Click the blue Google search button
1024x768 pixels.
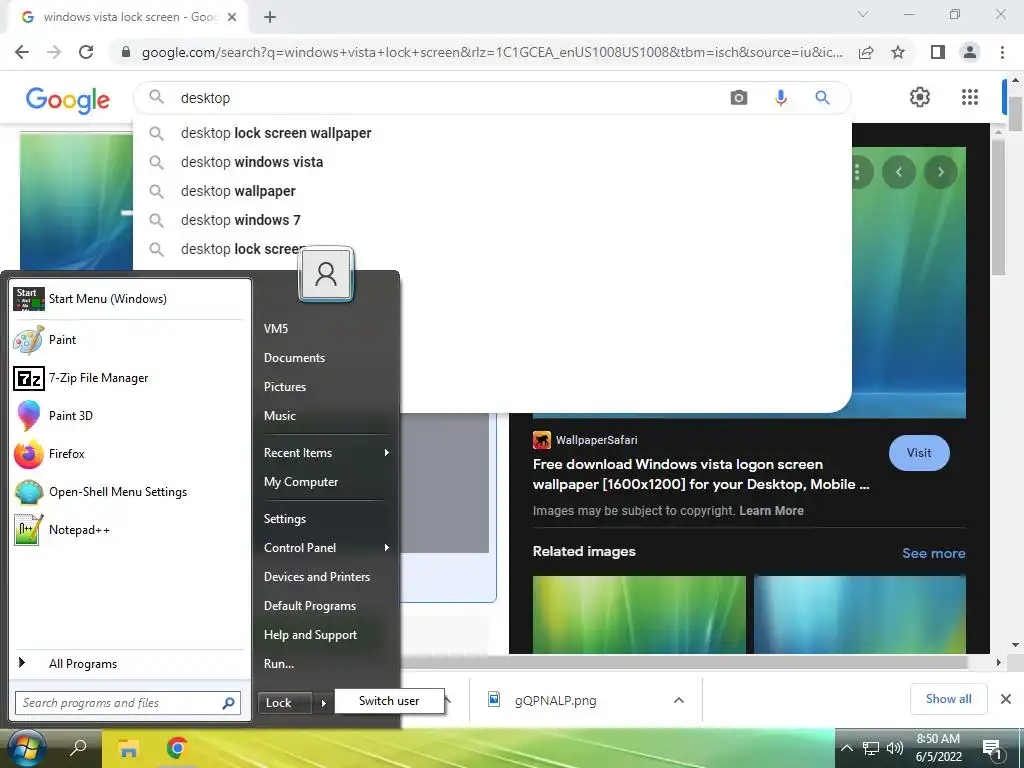coord(822,98)
